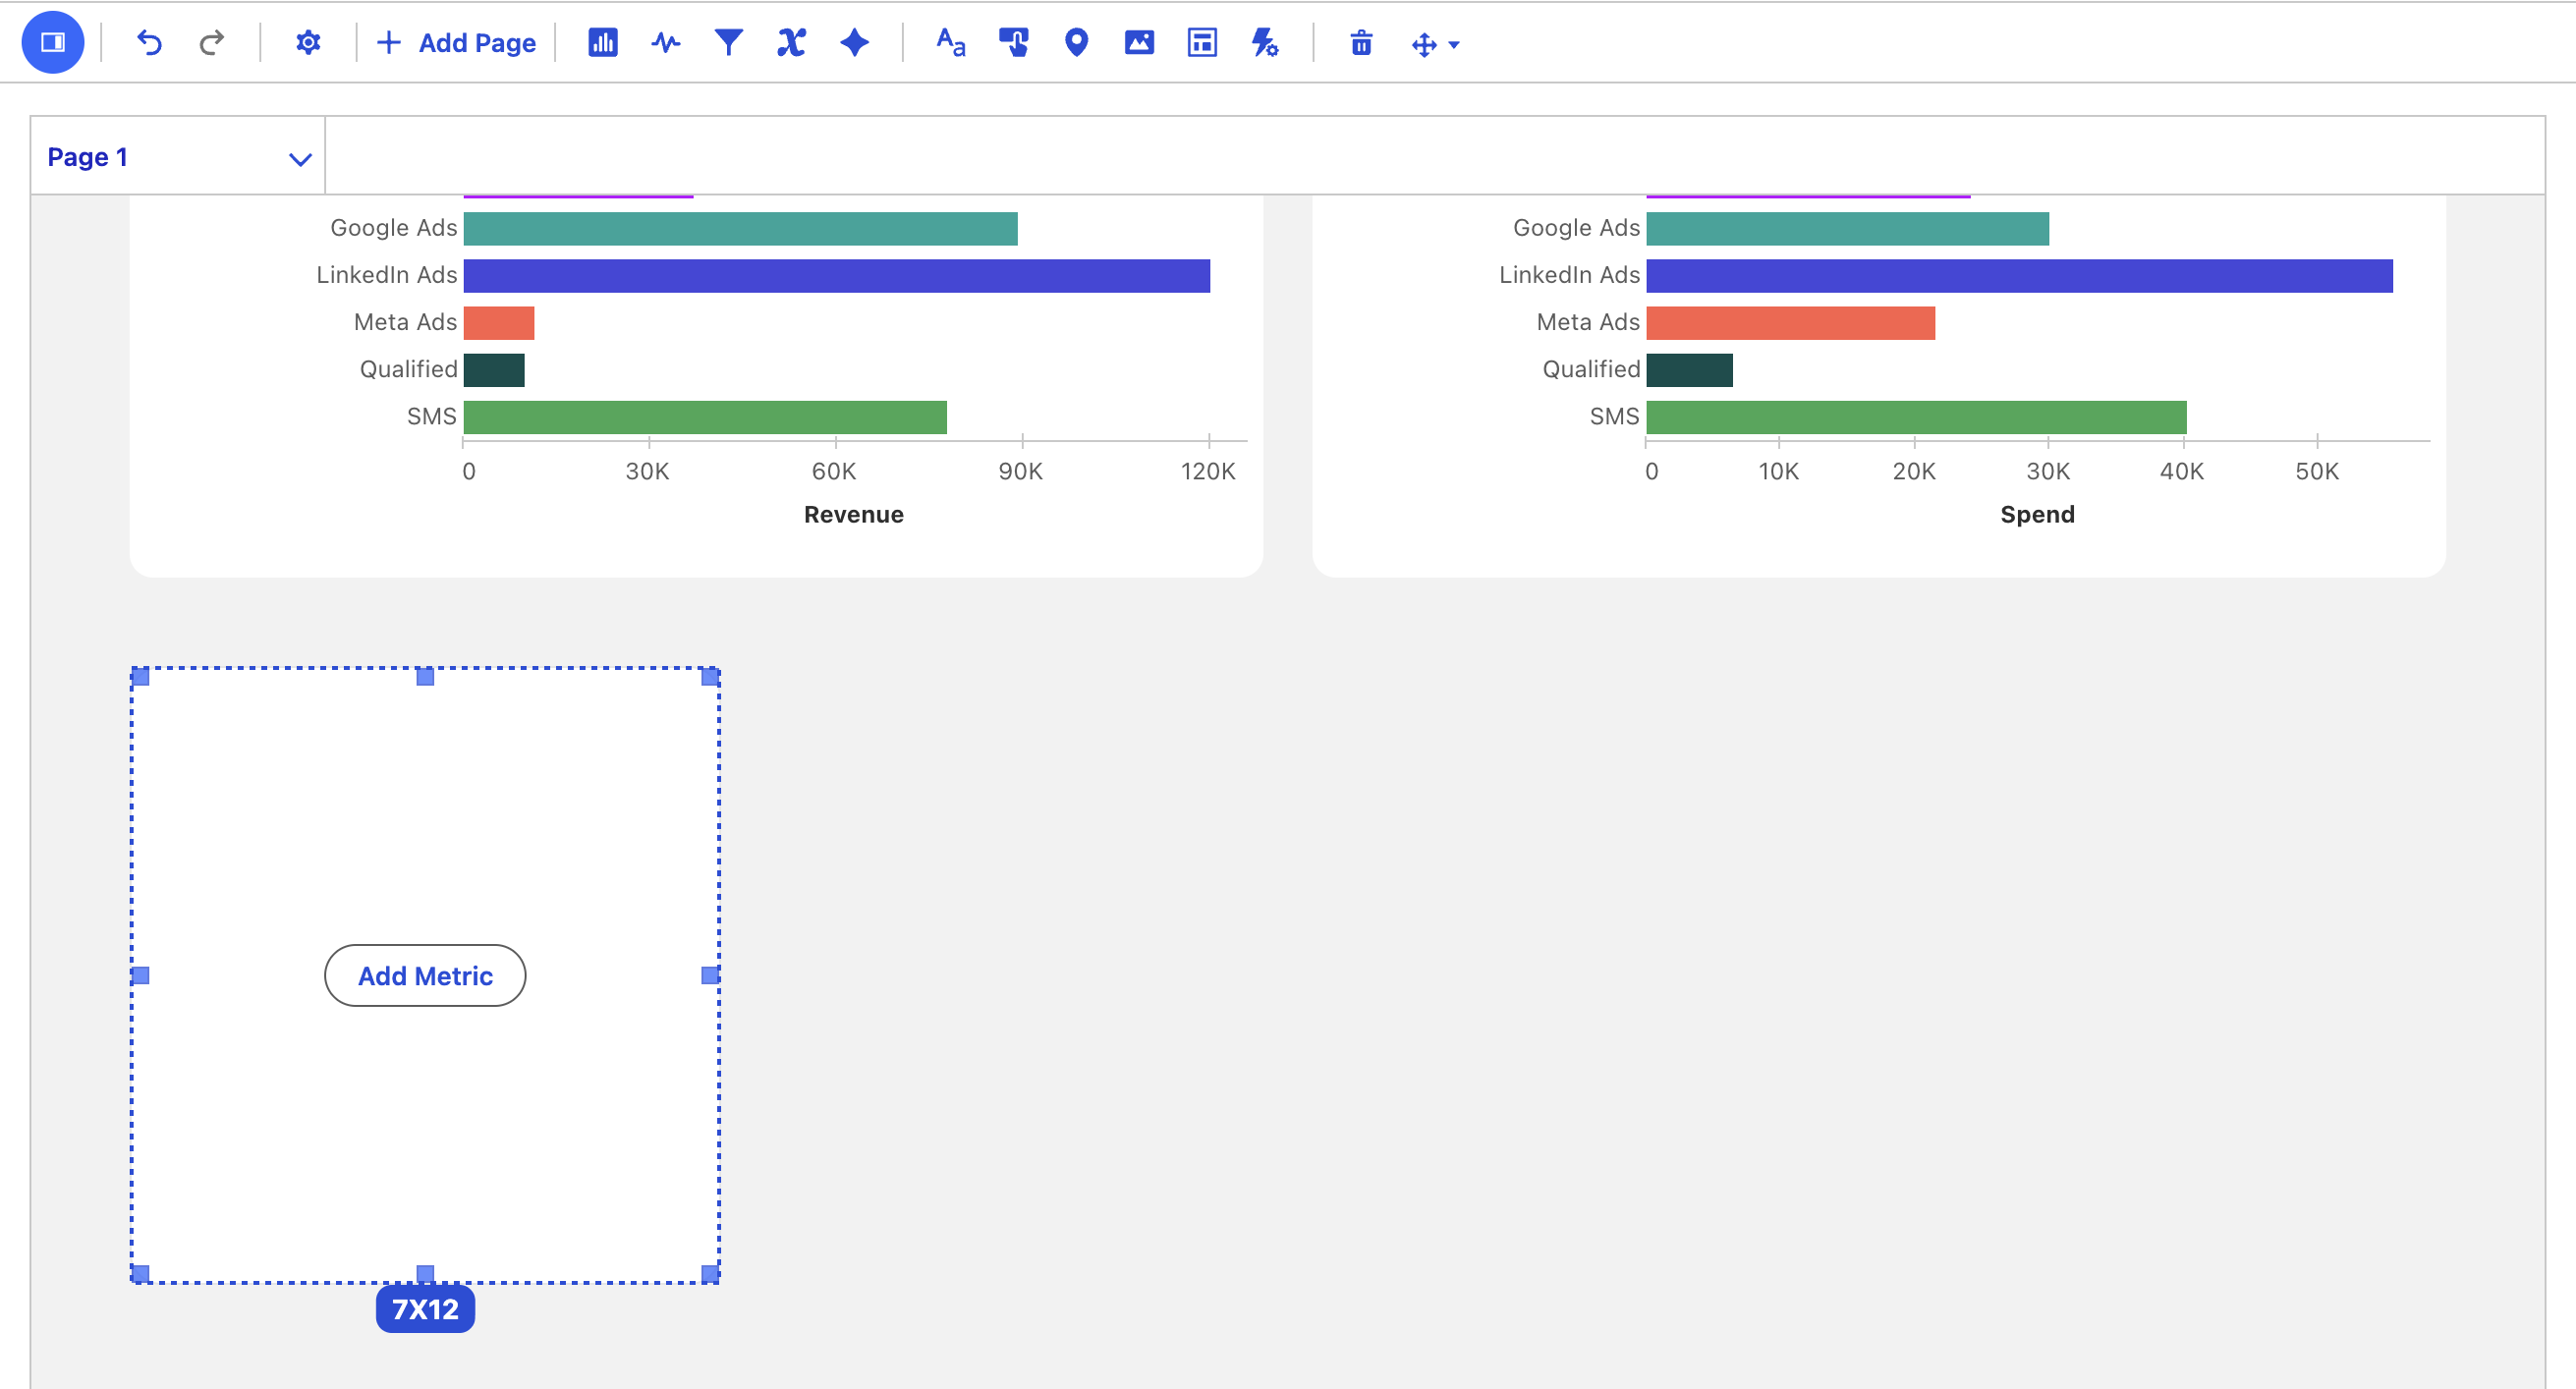This screenshot has height=1389, width=2576.
Task: Click the Qualified spend bar
Action: 1689,369
